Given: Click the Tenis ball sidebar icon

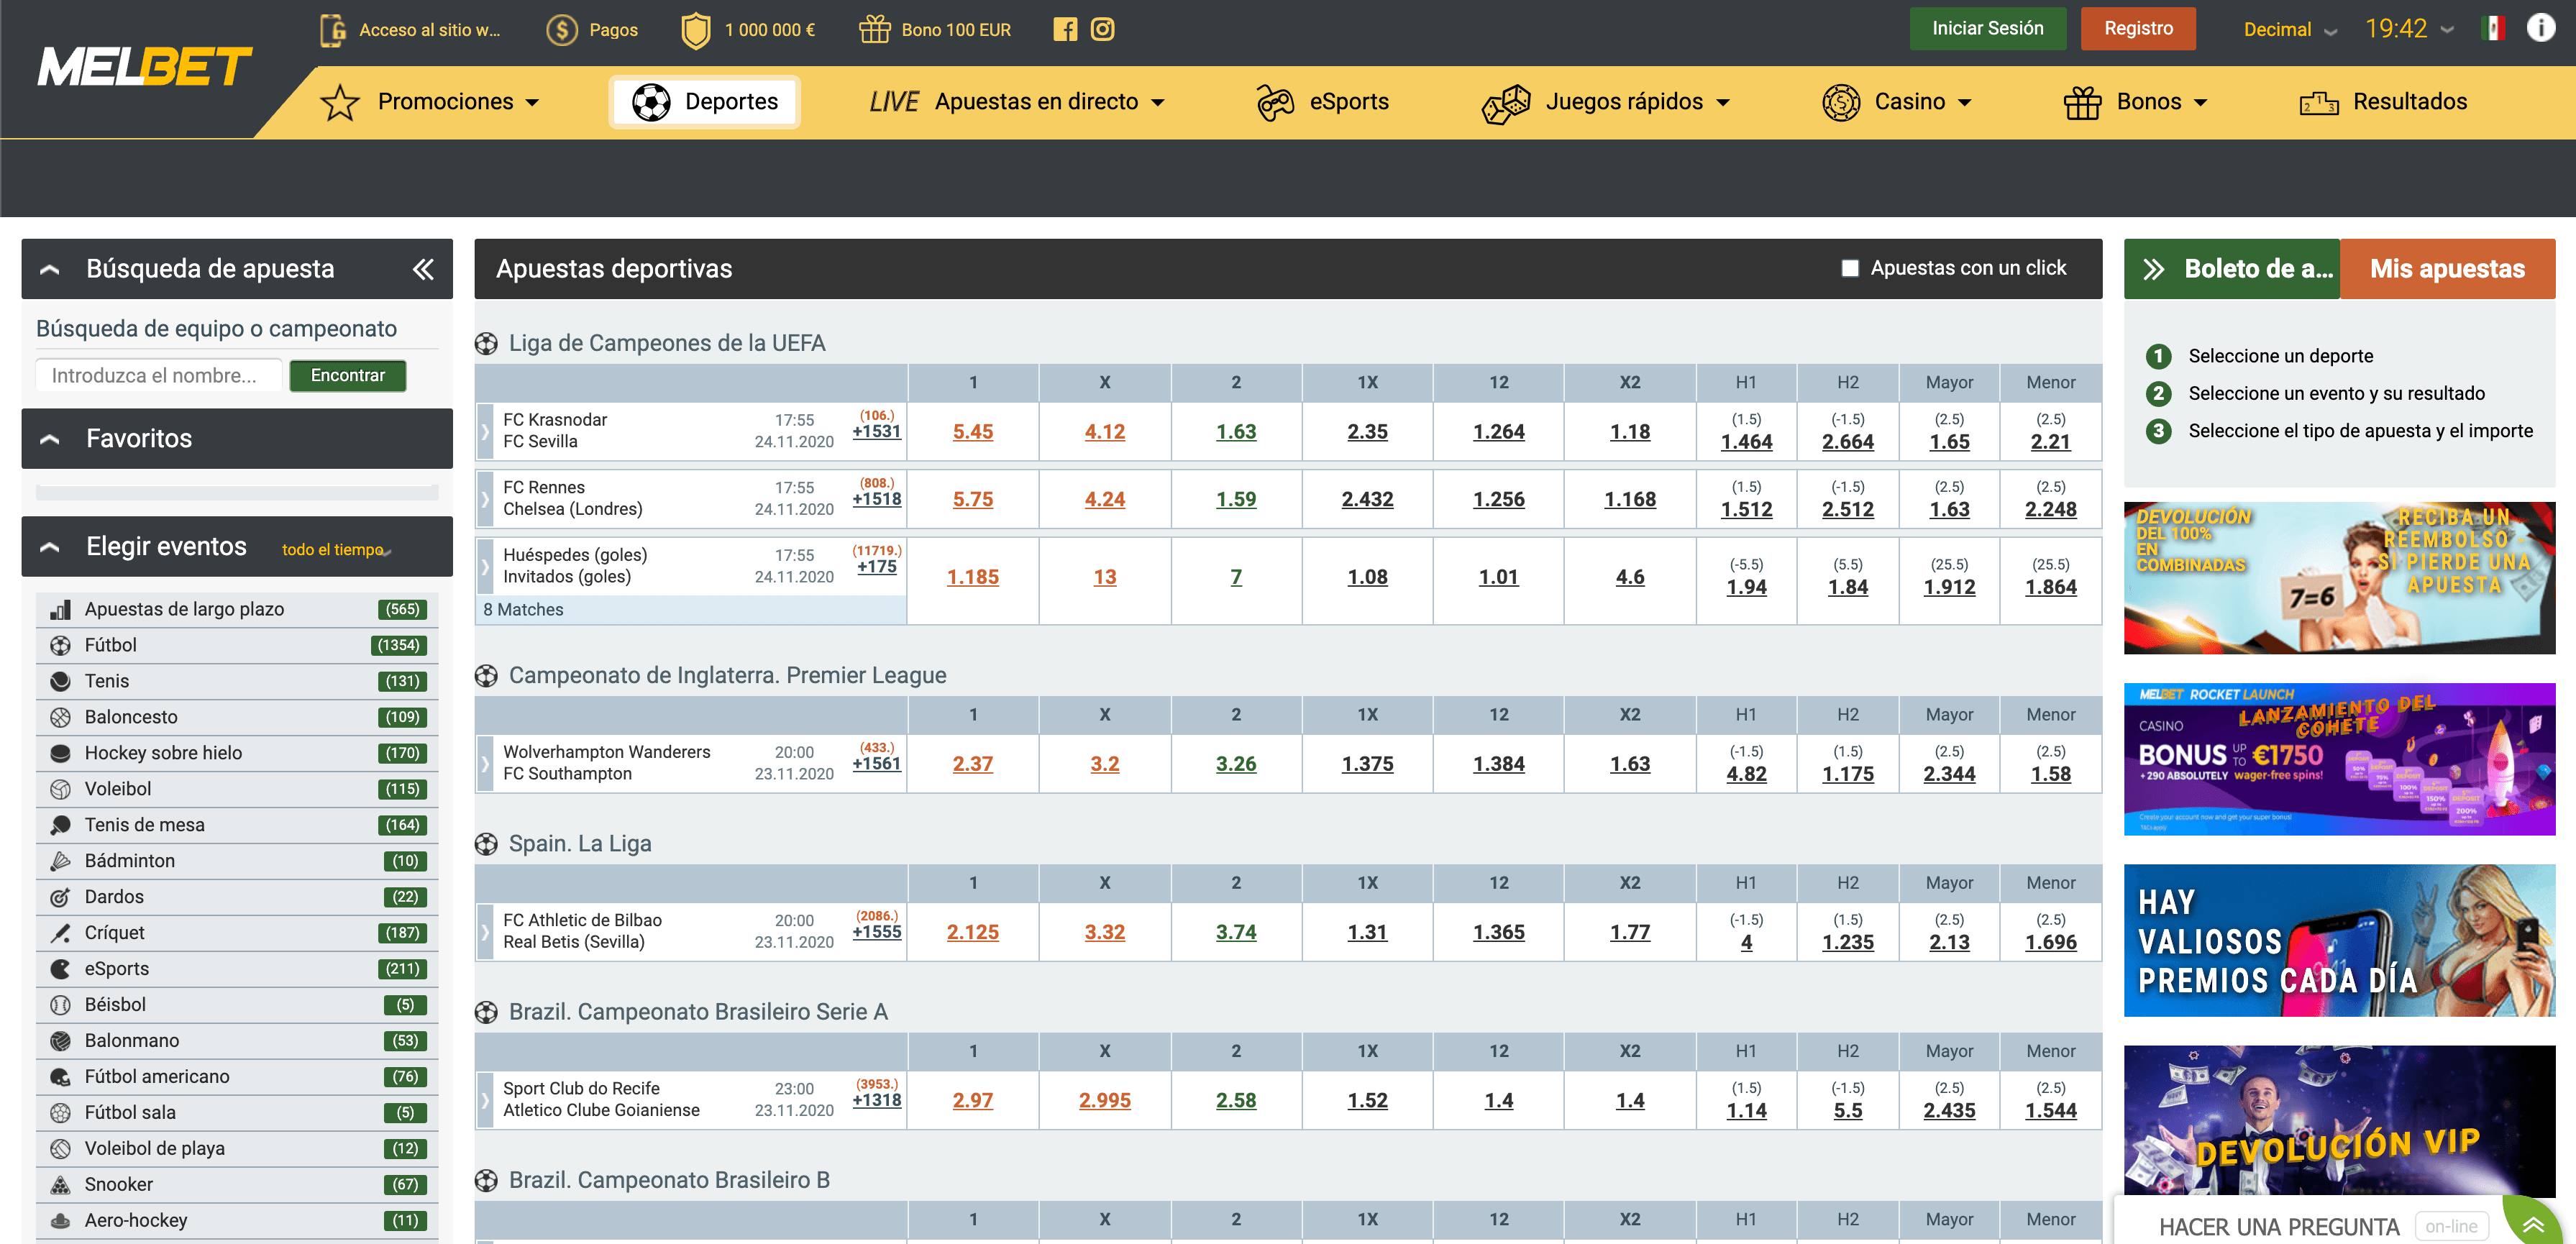Looking at the screenshot, I should [x=61, y=681].
